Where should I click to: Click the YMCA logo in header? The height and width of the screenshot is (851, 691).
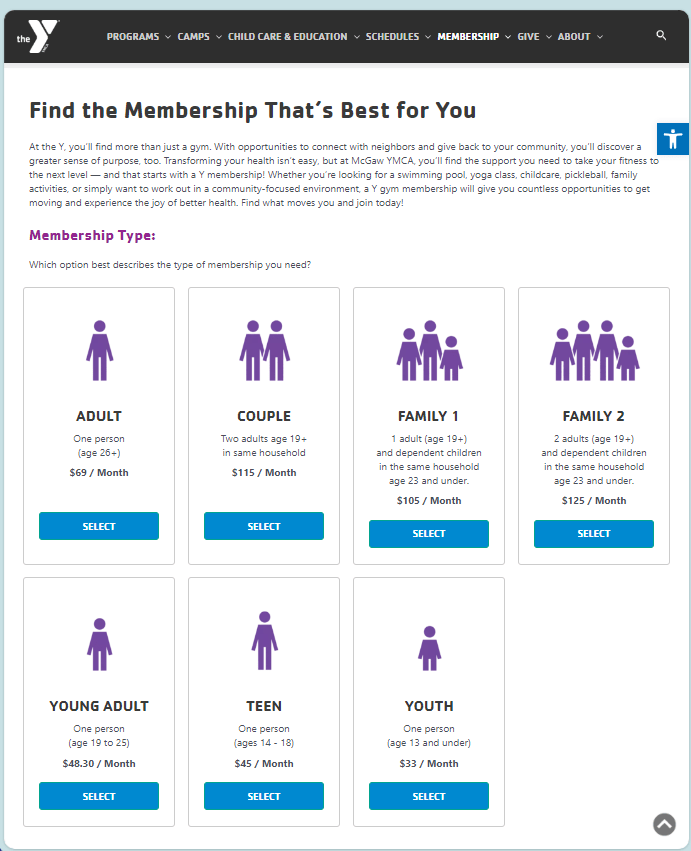pos(37,37)
